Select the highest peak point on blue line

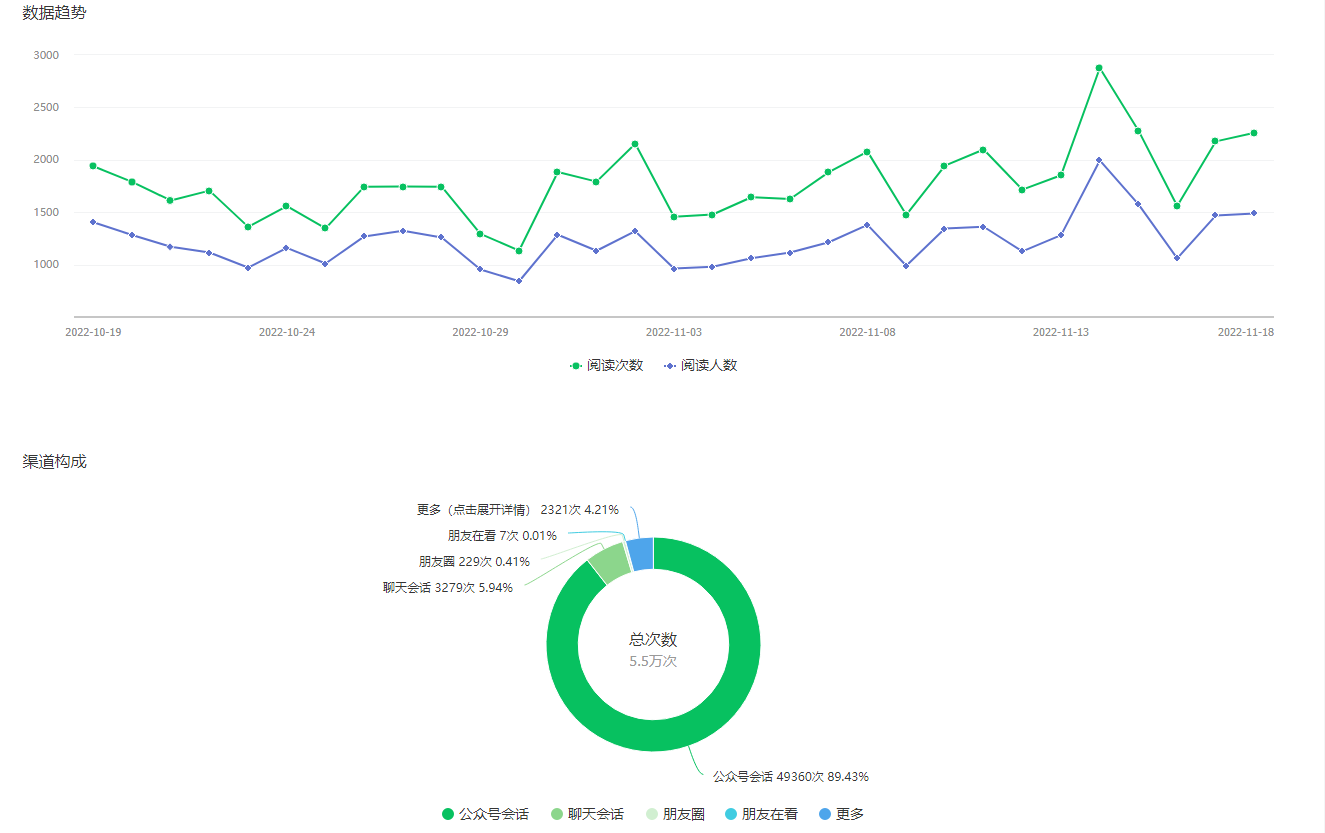coord(1099,160)
